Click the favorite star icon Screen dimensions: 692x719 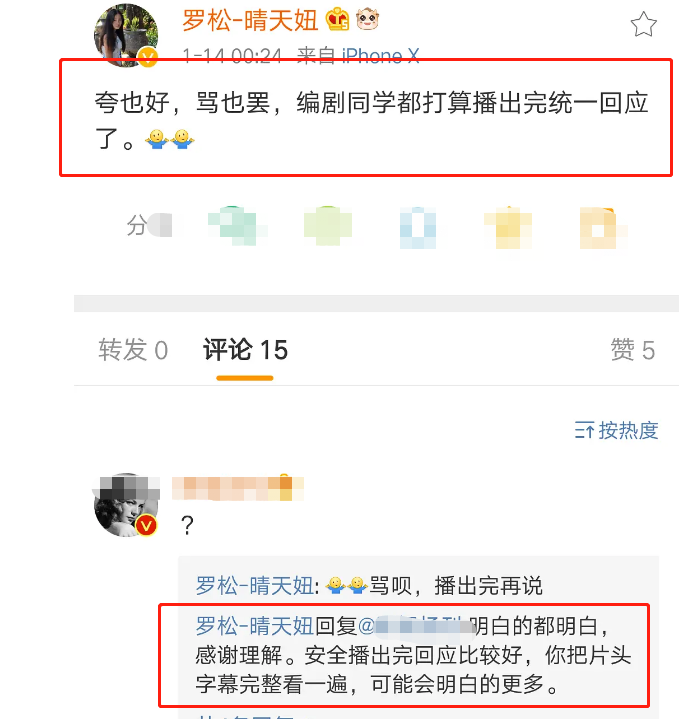[643, 24]
